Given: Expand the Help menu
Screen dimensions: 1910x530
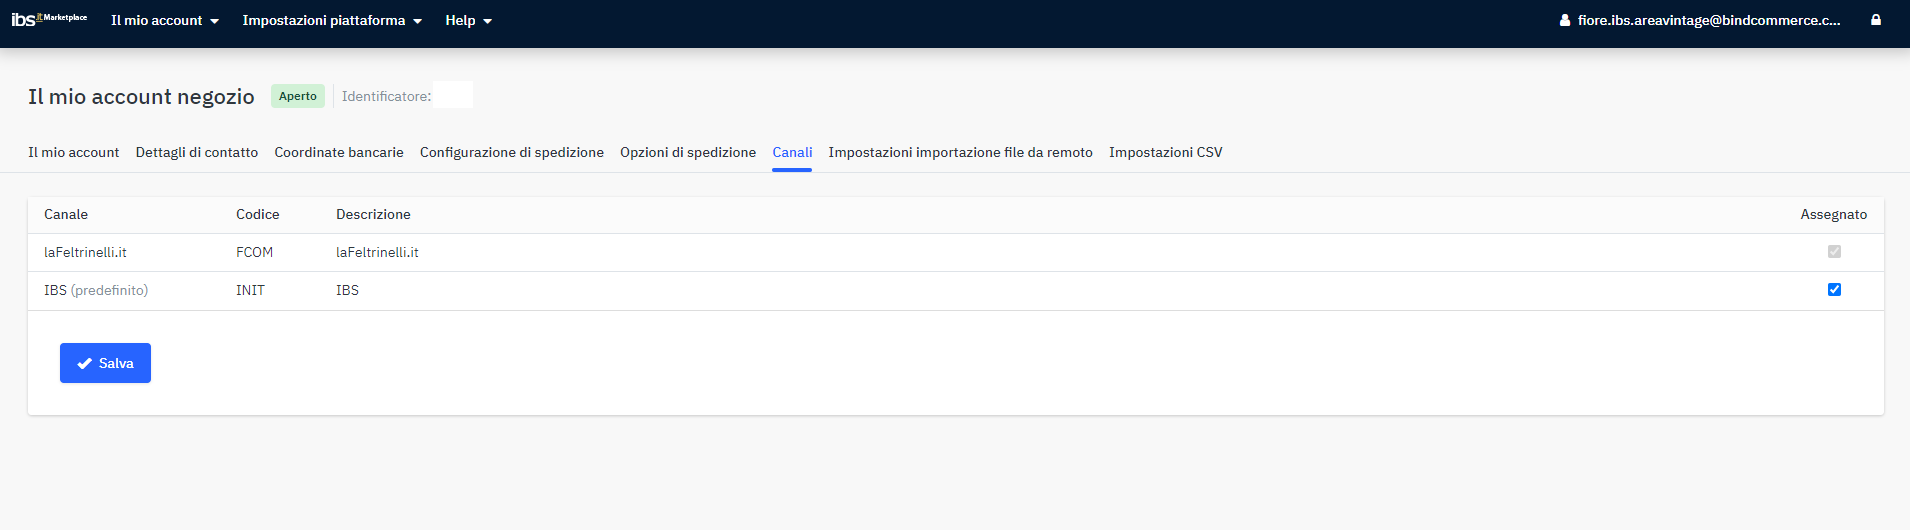Looking at the screenshot, I should (468, 20).
